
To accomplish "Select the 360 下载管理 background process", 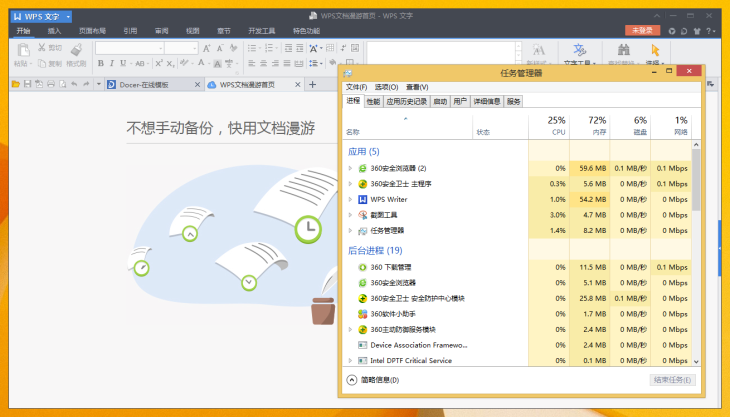I will [518, 267].
